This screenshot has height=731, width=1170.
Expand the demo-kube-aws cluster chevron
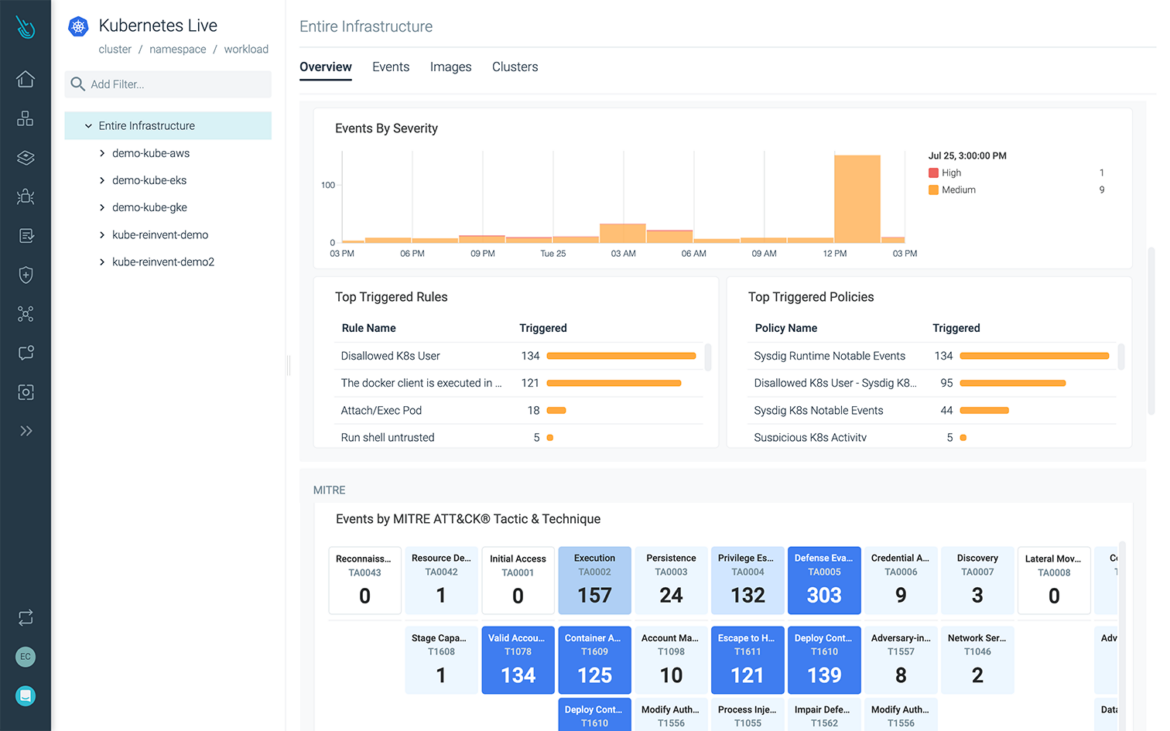coord(102,153)
